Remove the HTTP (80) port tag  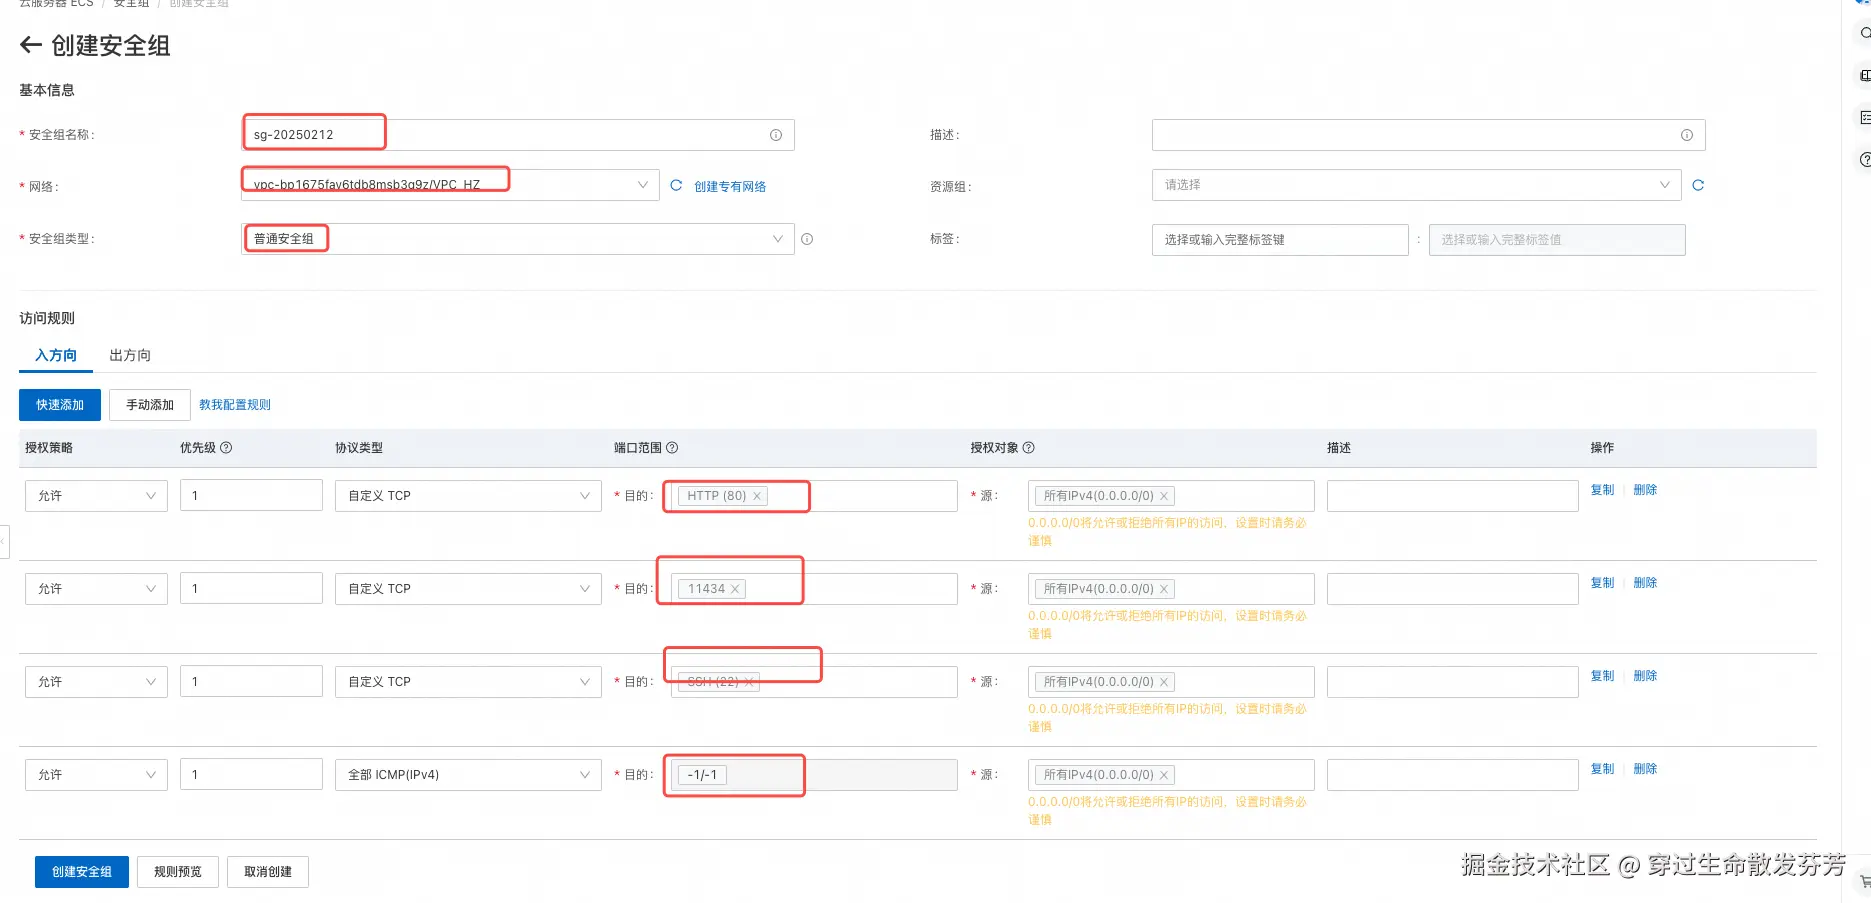click(757, 496)
